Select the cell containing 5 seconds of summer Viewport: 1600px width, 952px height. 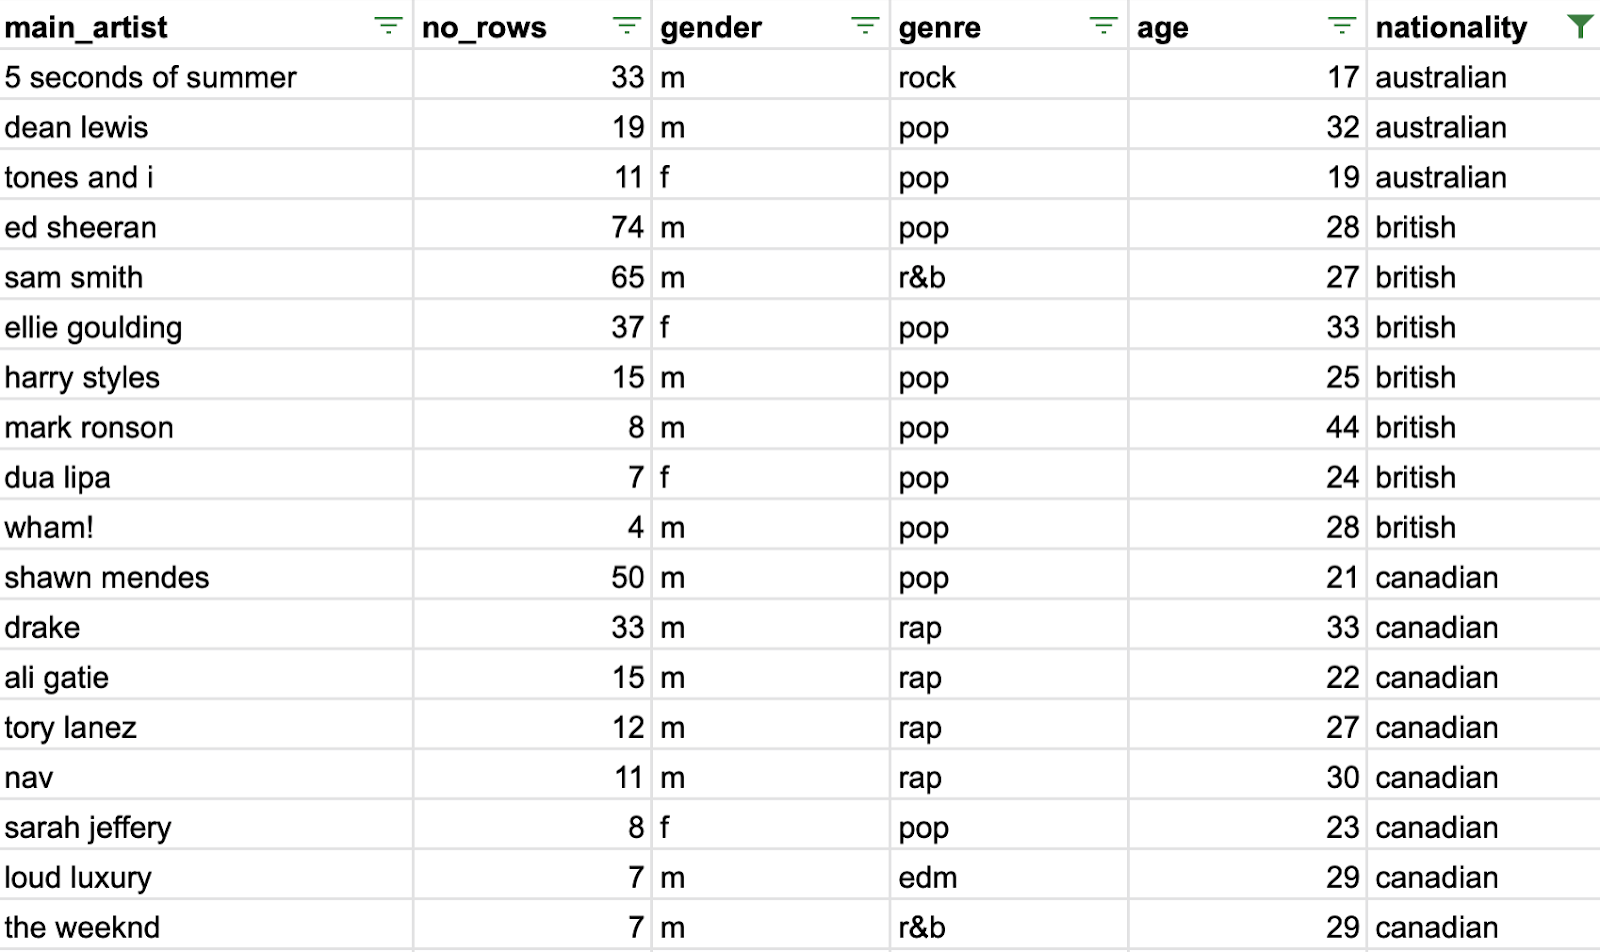(x=206, y=75)
